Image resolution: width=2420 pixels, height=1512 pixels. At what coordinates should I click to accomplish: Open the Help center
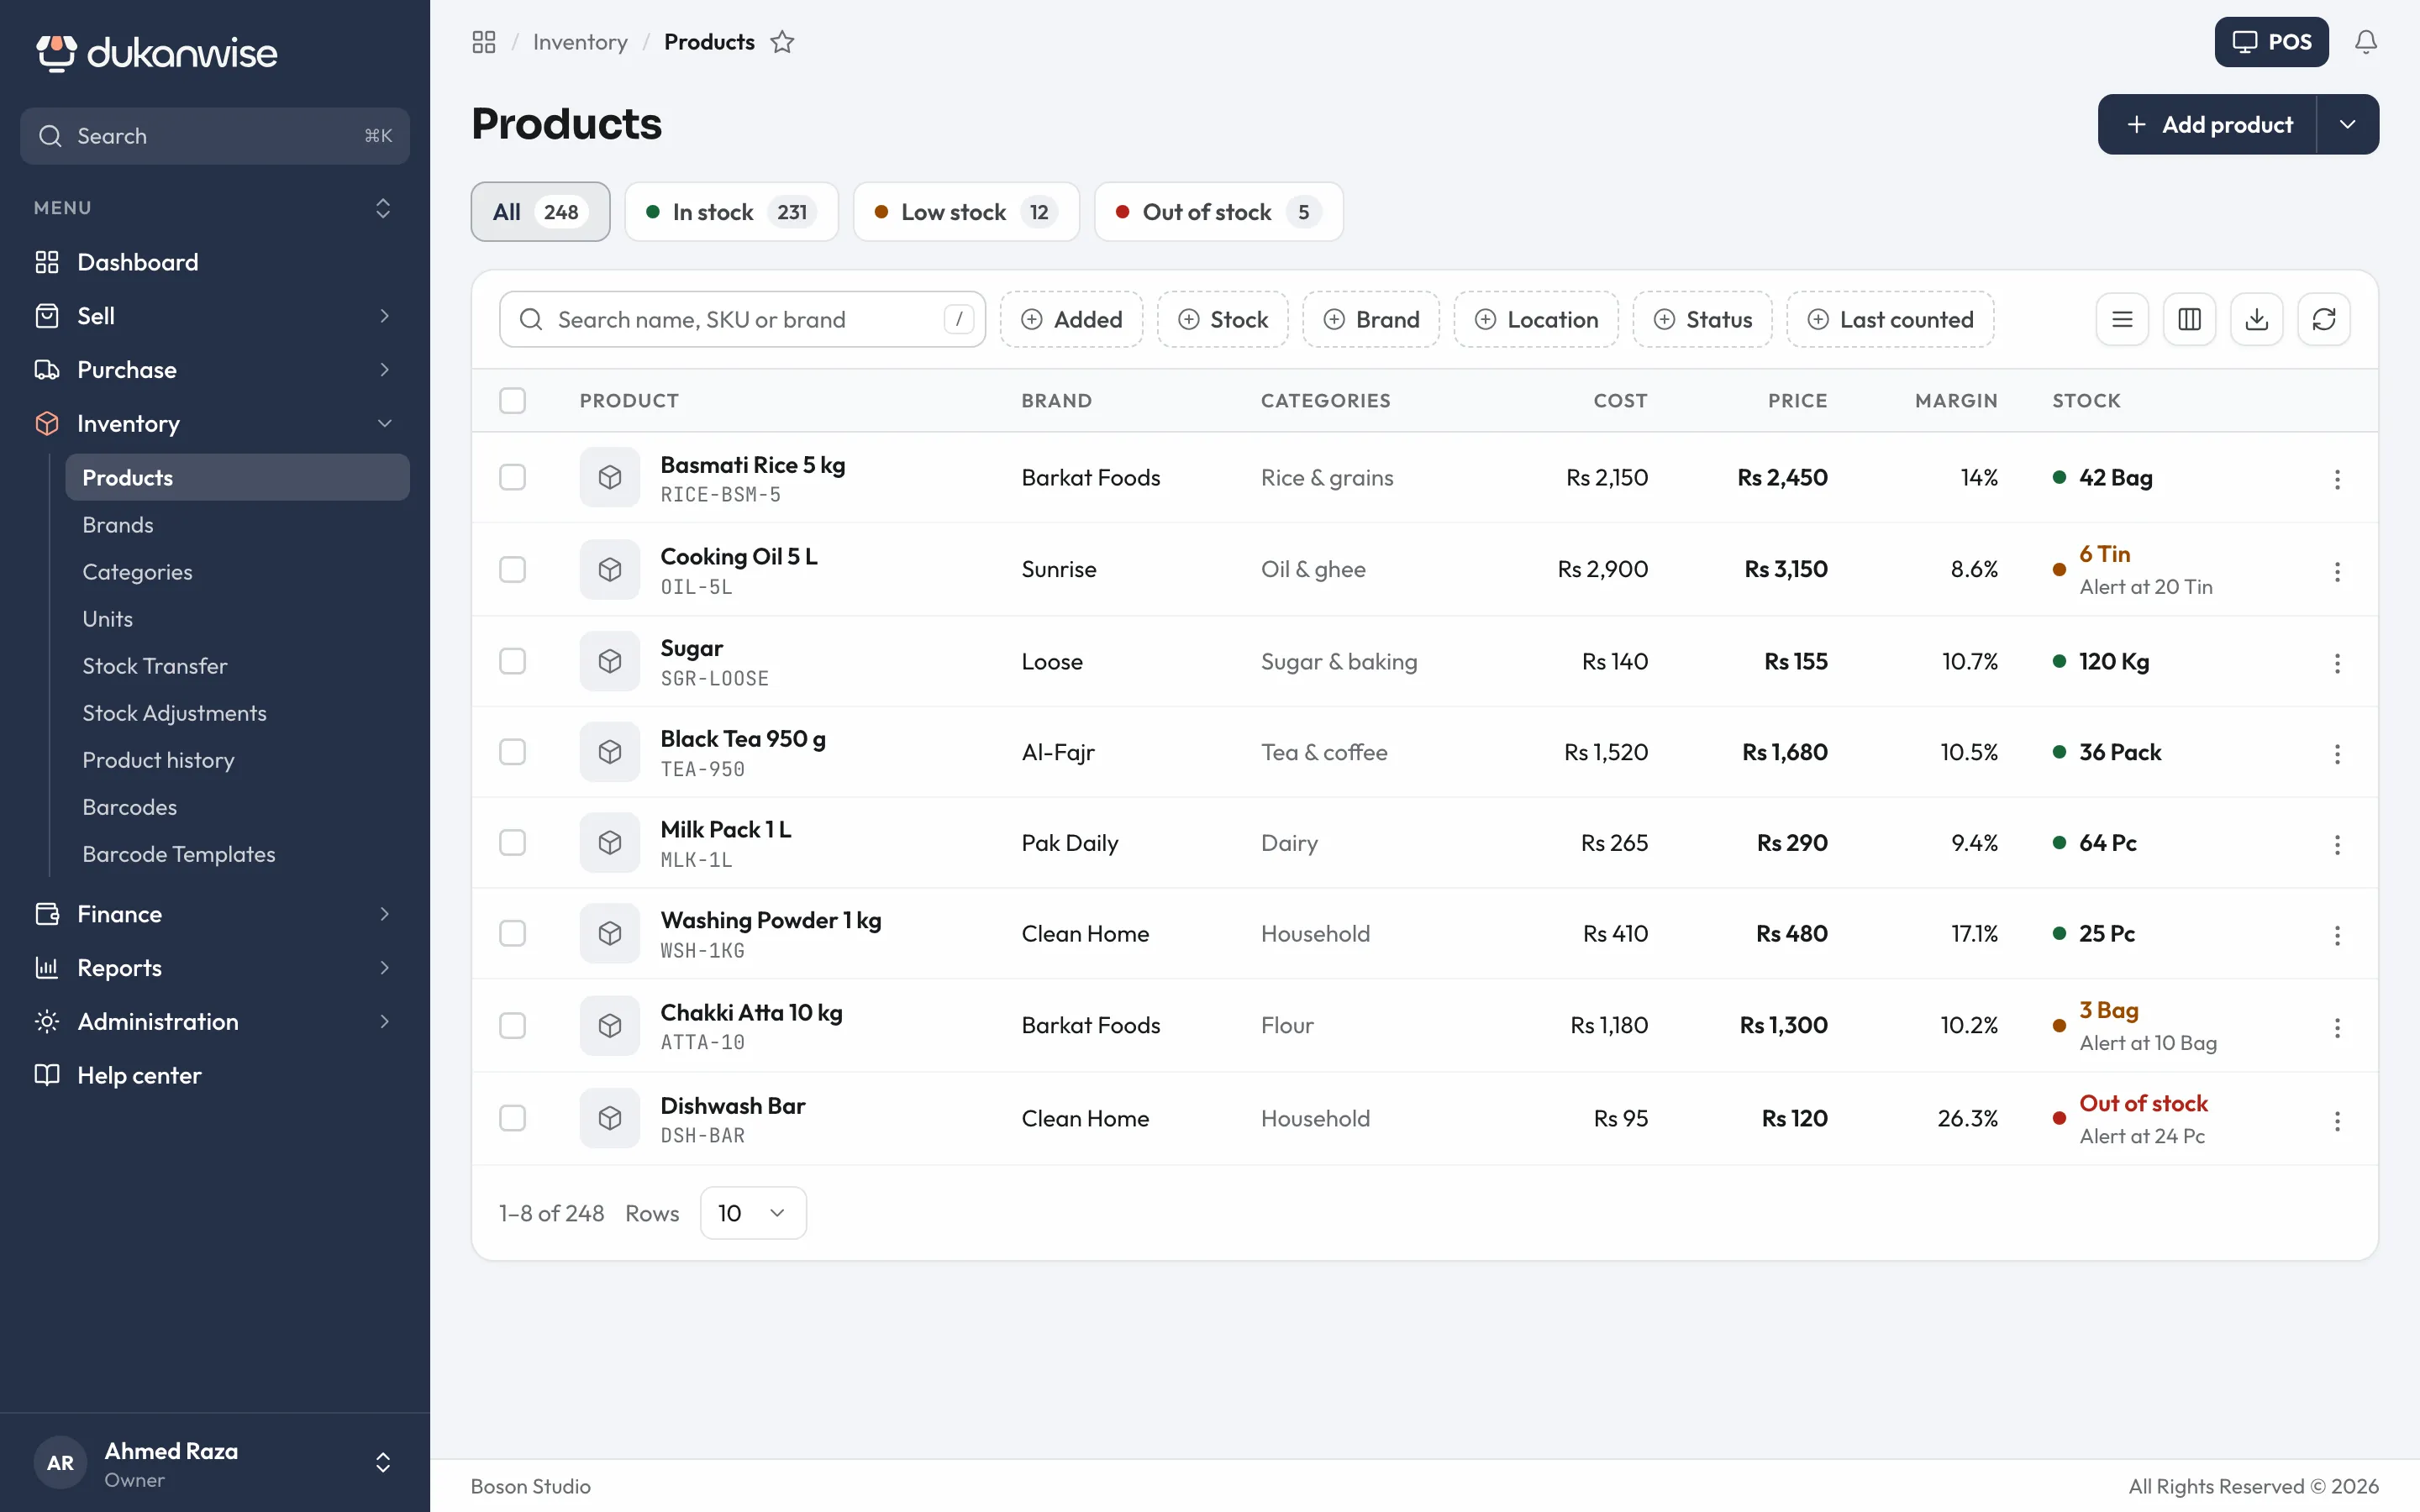(215, 1076)
